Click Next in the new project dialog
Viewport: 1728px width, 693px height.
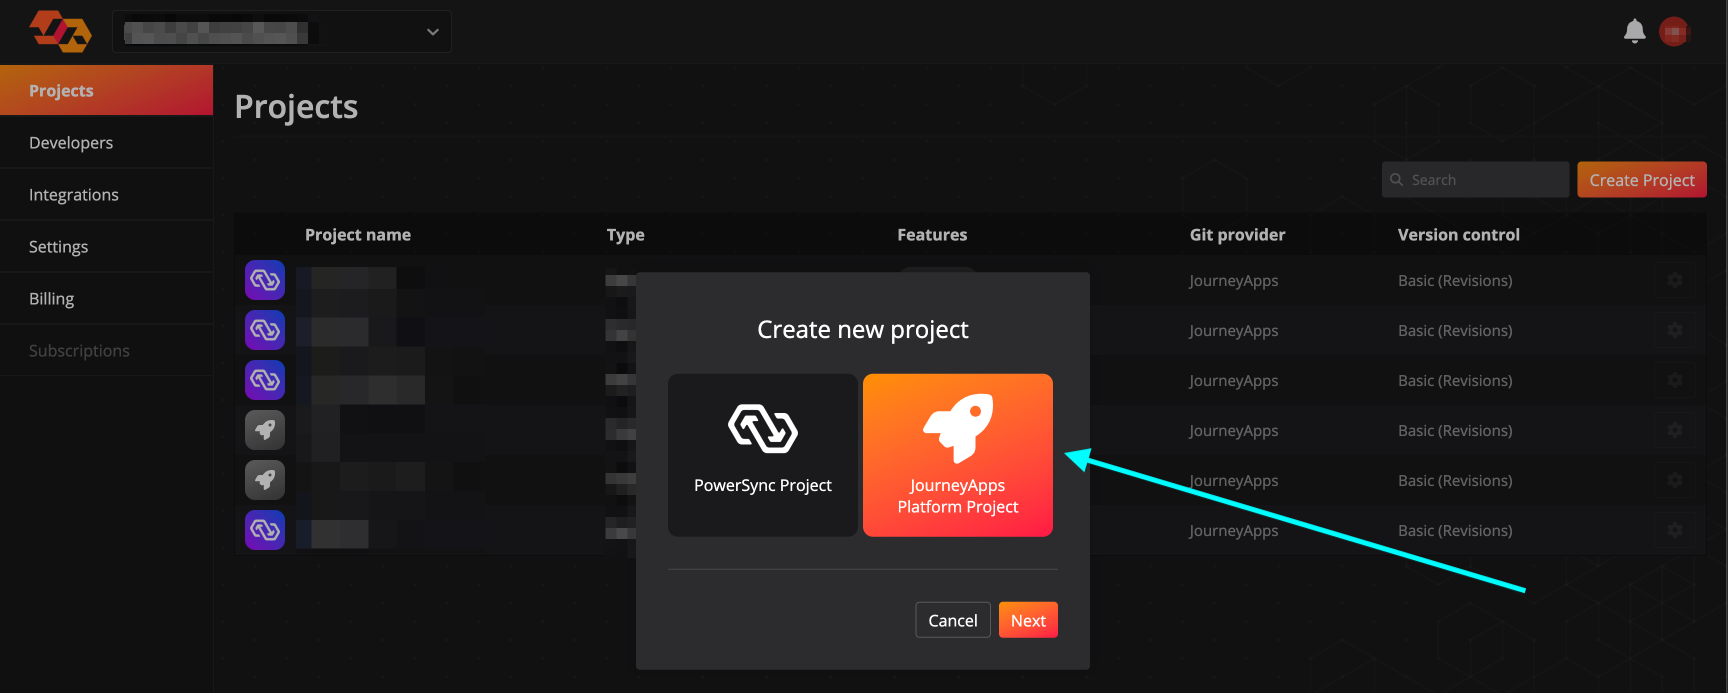(1028, 620)
